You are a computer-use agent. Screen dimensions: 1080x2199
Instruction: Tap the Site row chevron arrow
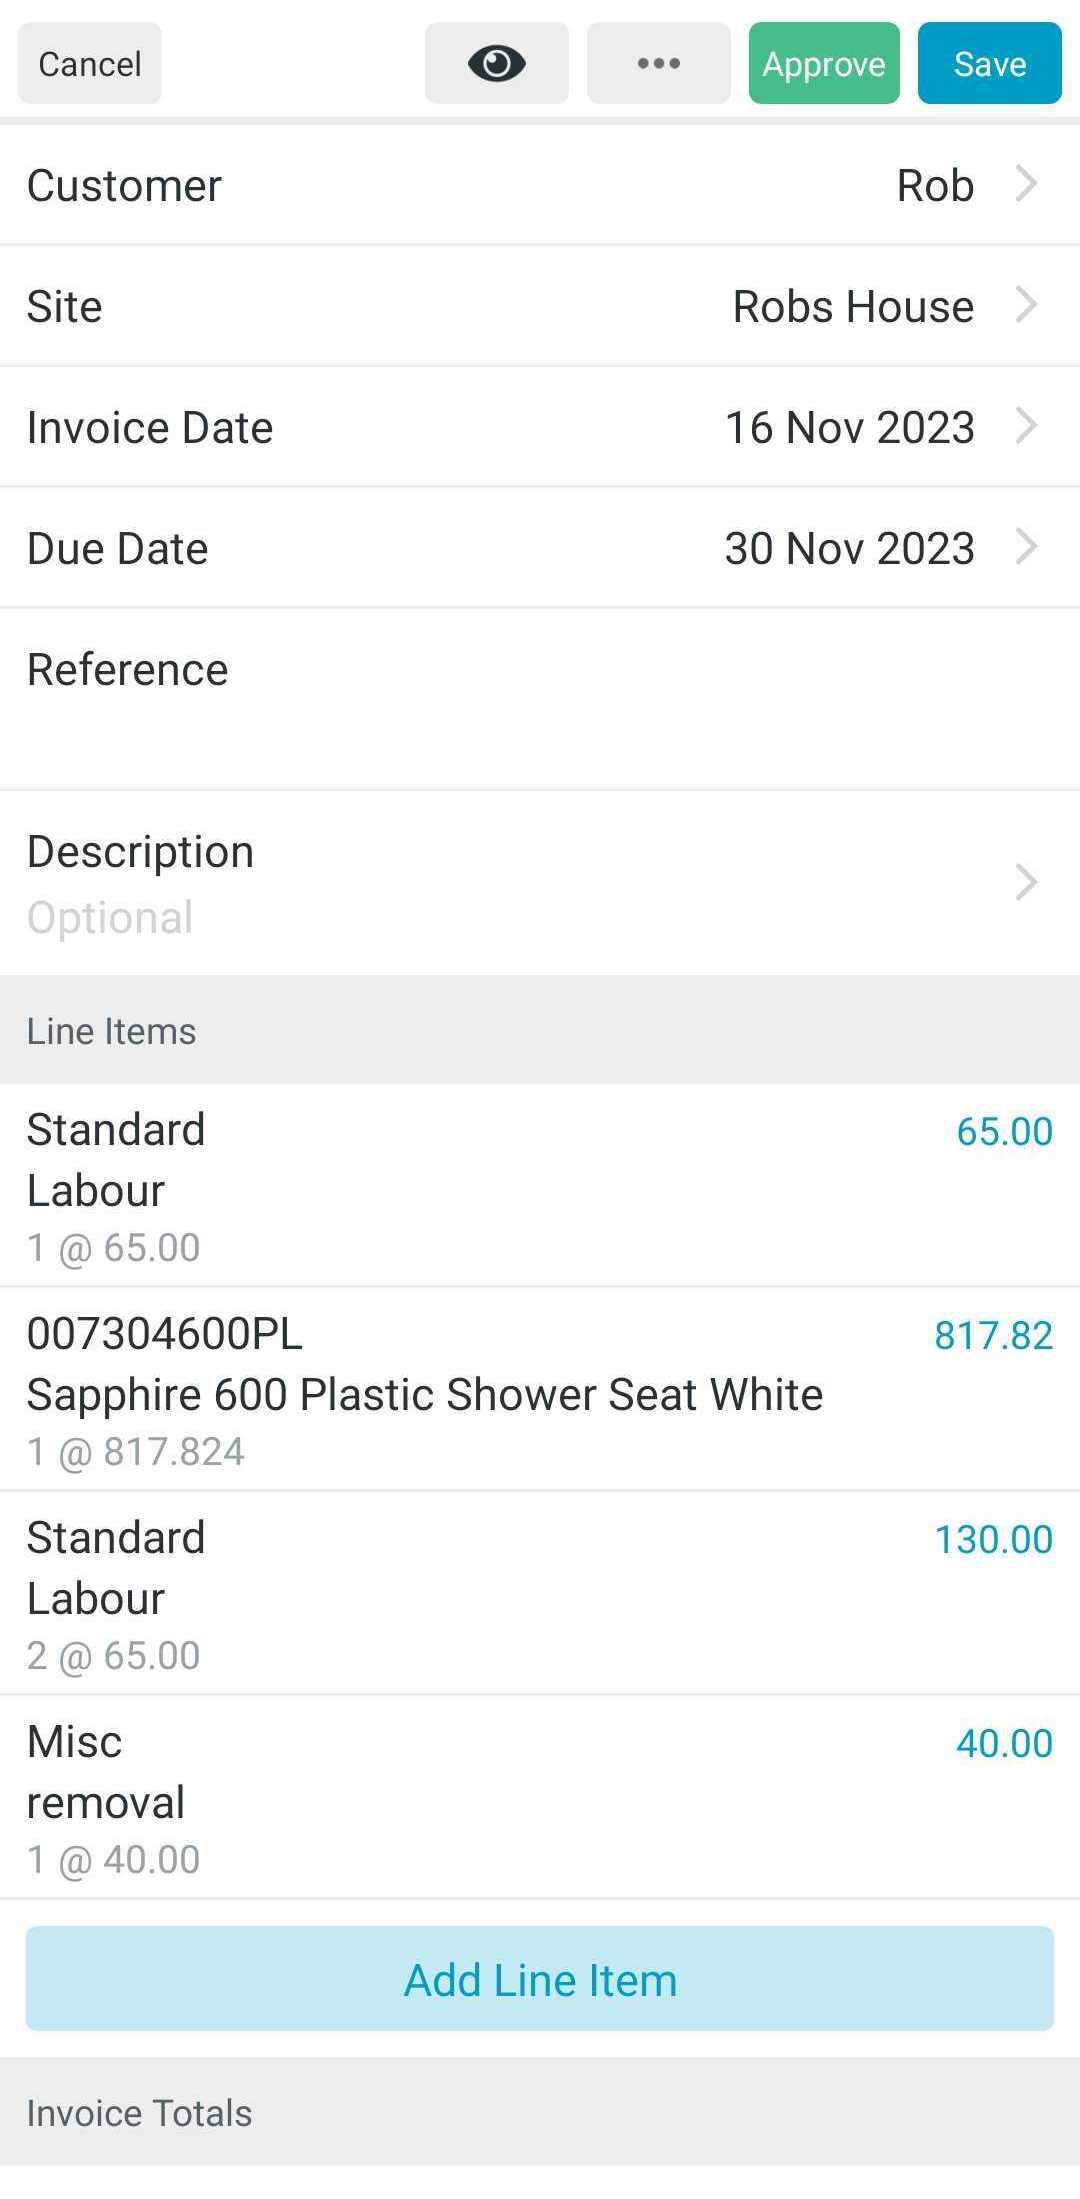pos(1026,305)
